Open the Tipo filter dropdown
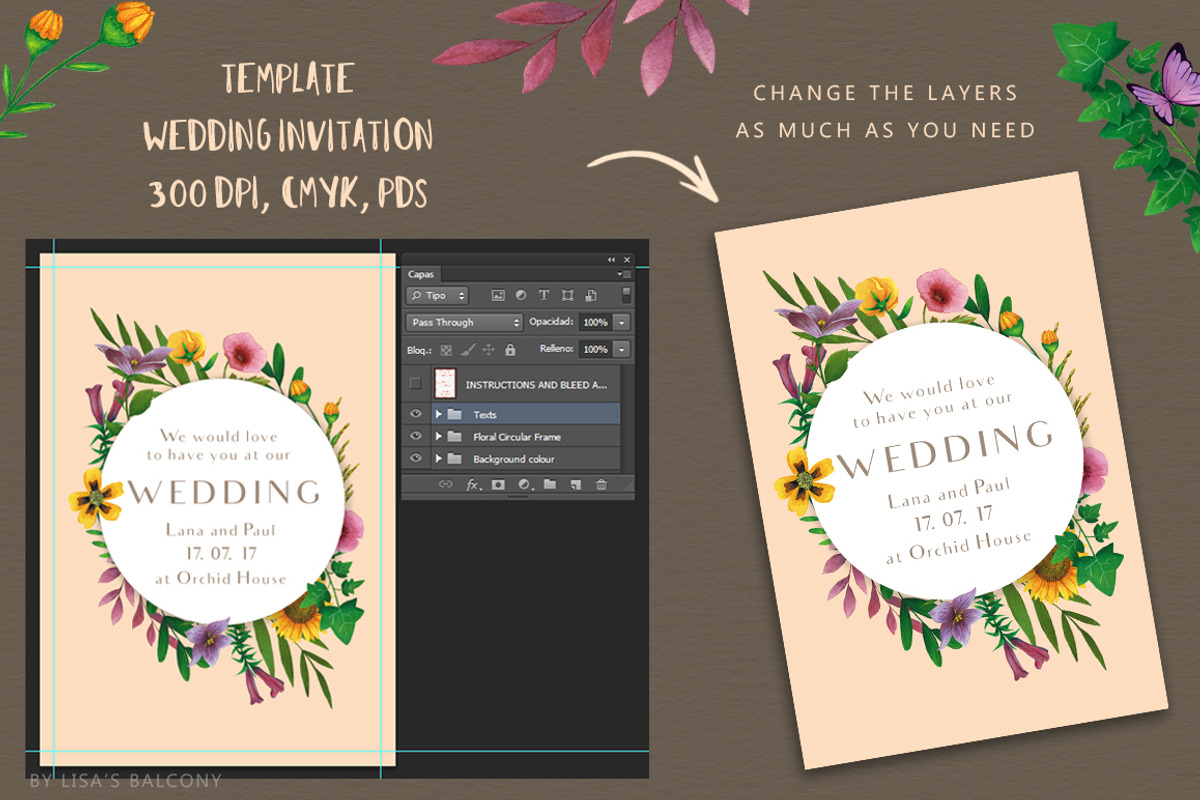The height and width of the screenshot is (800, 1200). point(437,296)
